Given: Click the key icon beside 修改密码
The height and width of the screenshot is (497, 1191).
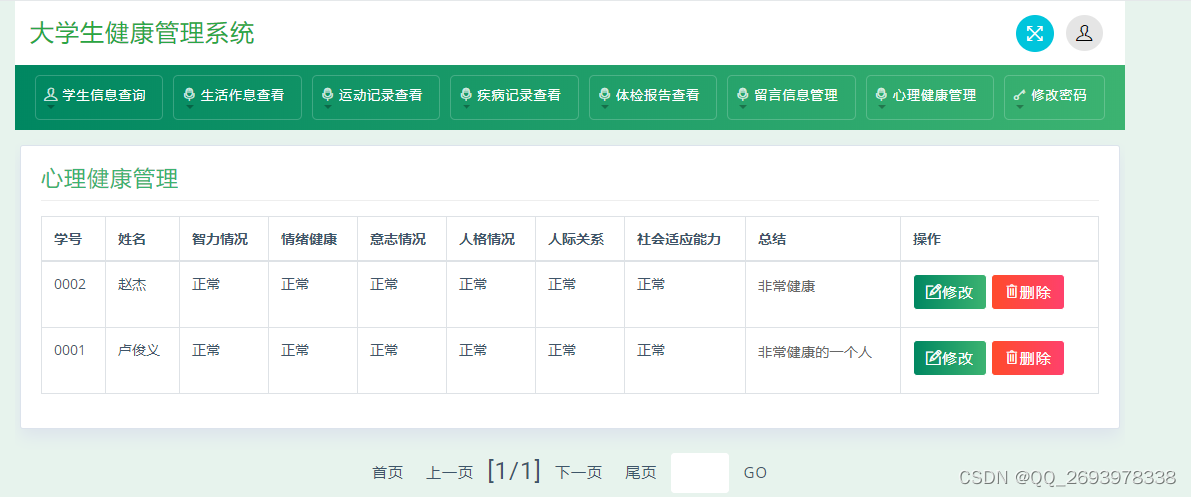Looking at the screenshot, I should 1020,96.
